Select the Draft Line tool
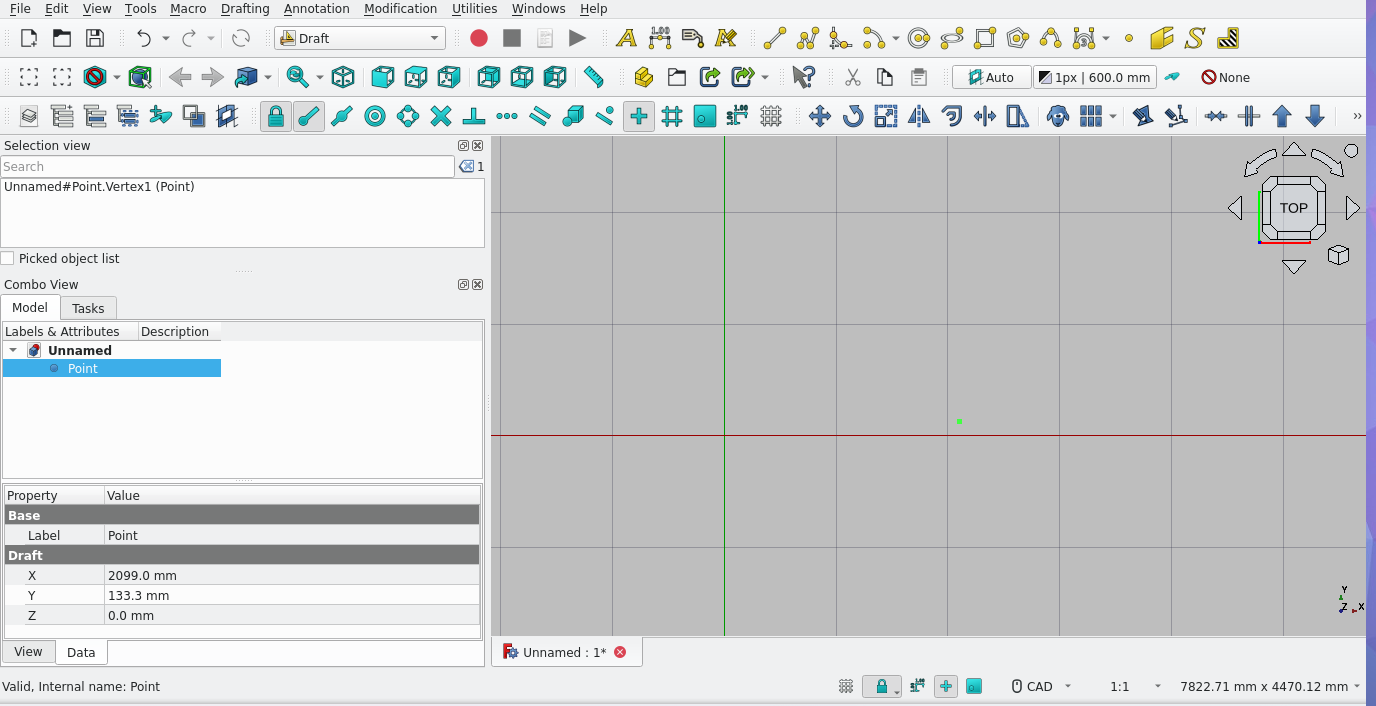The width and height of the screenshot is (1376, 706). [x=775, y=38]
